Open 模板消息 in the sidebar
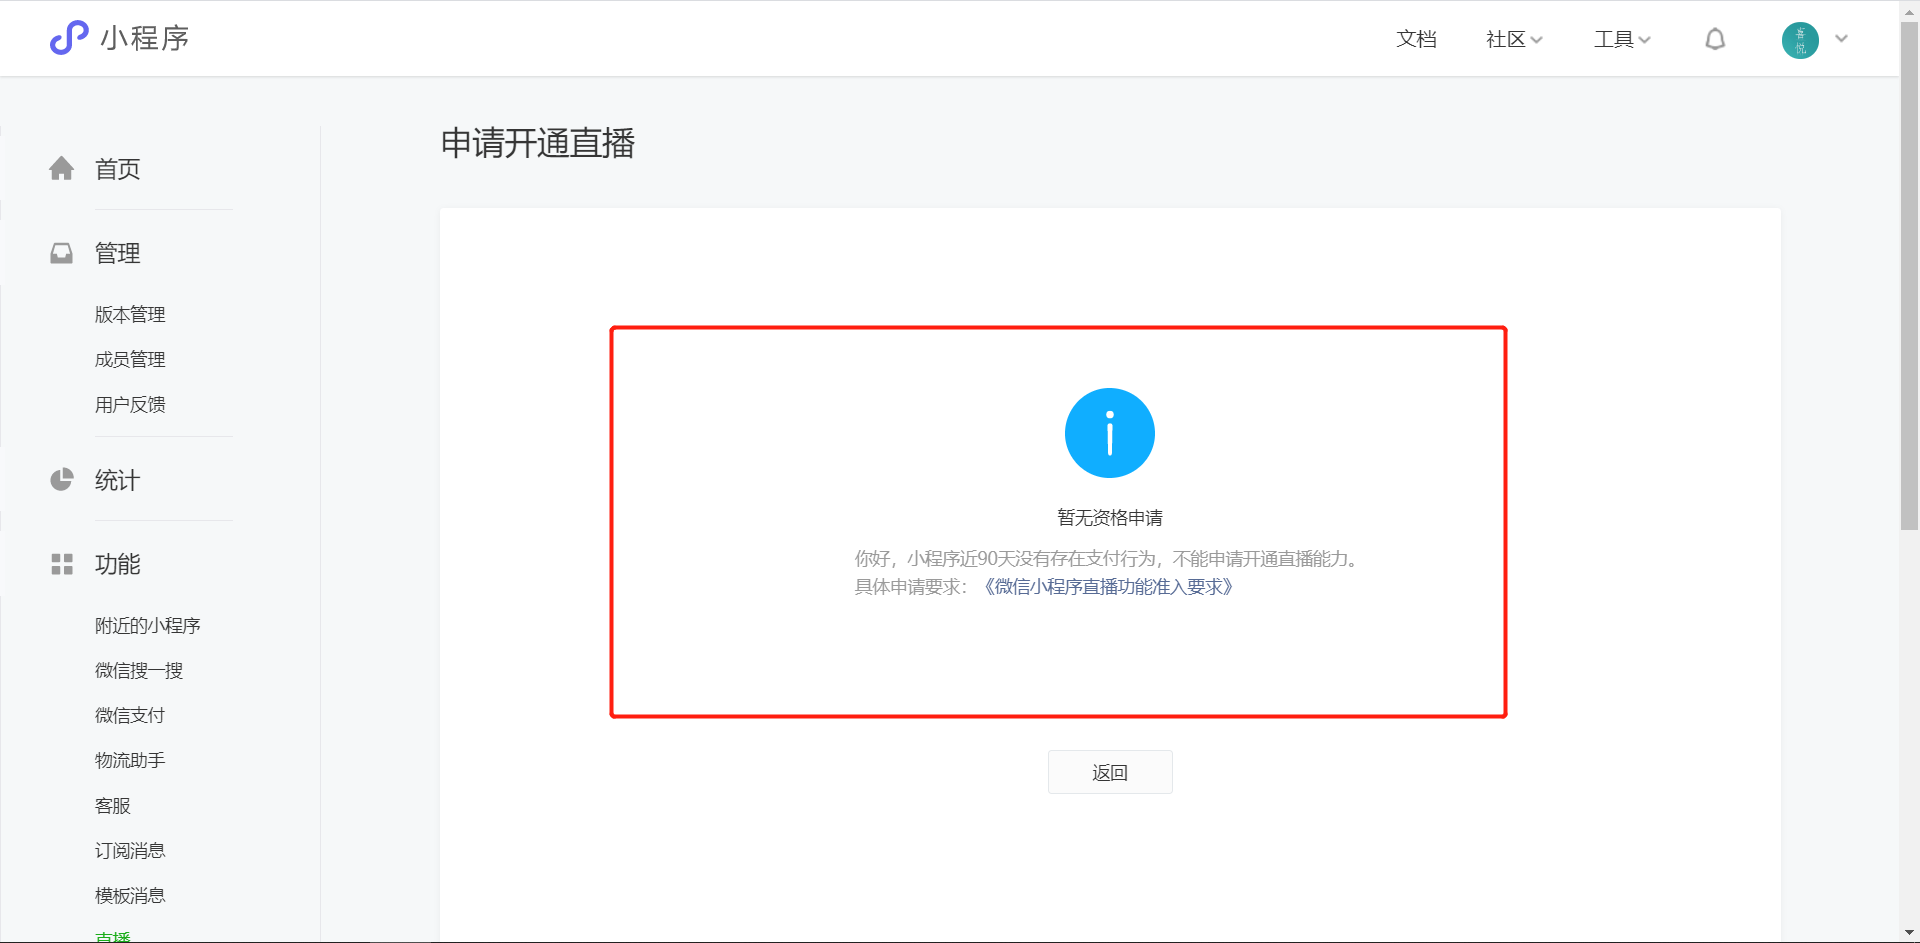This screenshot has height=943, width=1920. coord(130,896)
